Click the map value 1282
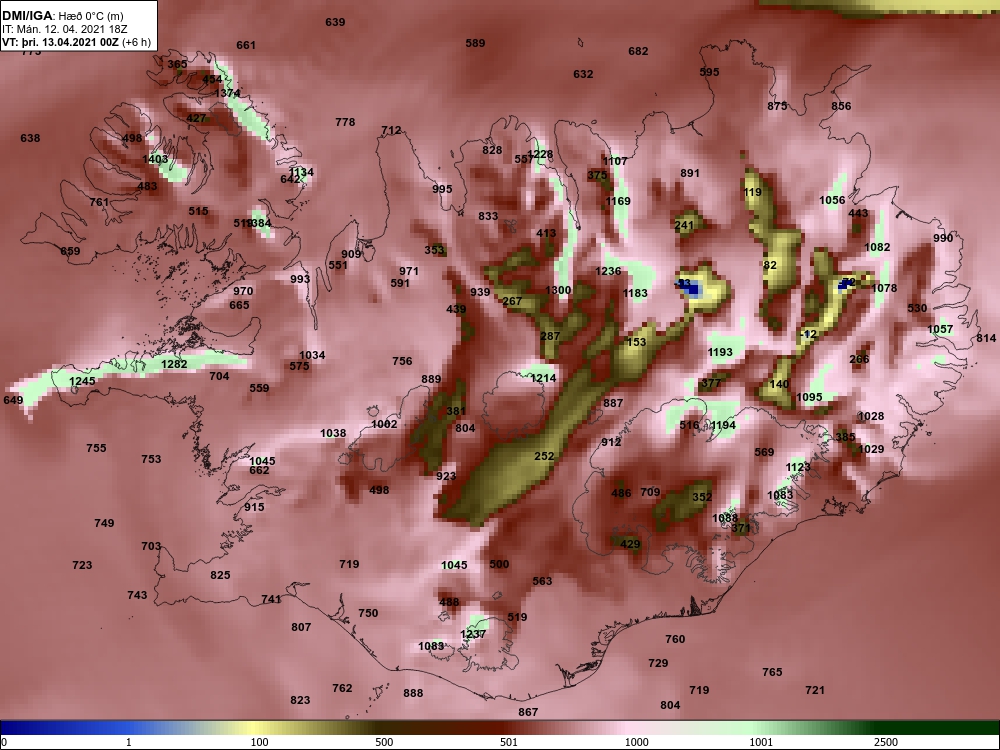The width and height of the screenshot is (1000, 750). coord(174,365)
